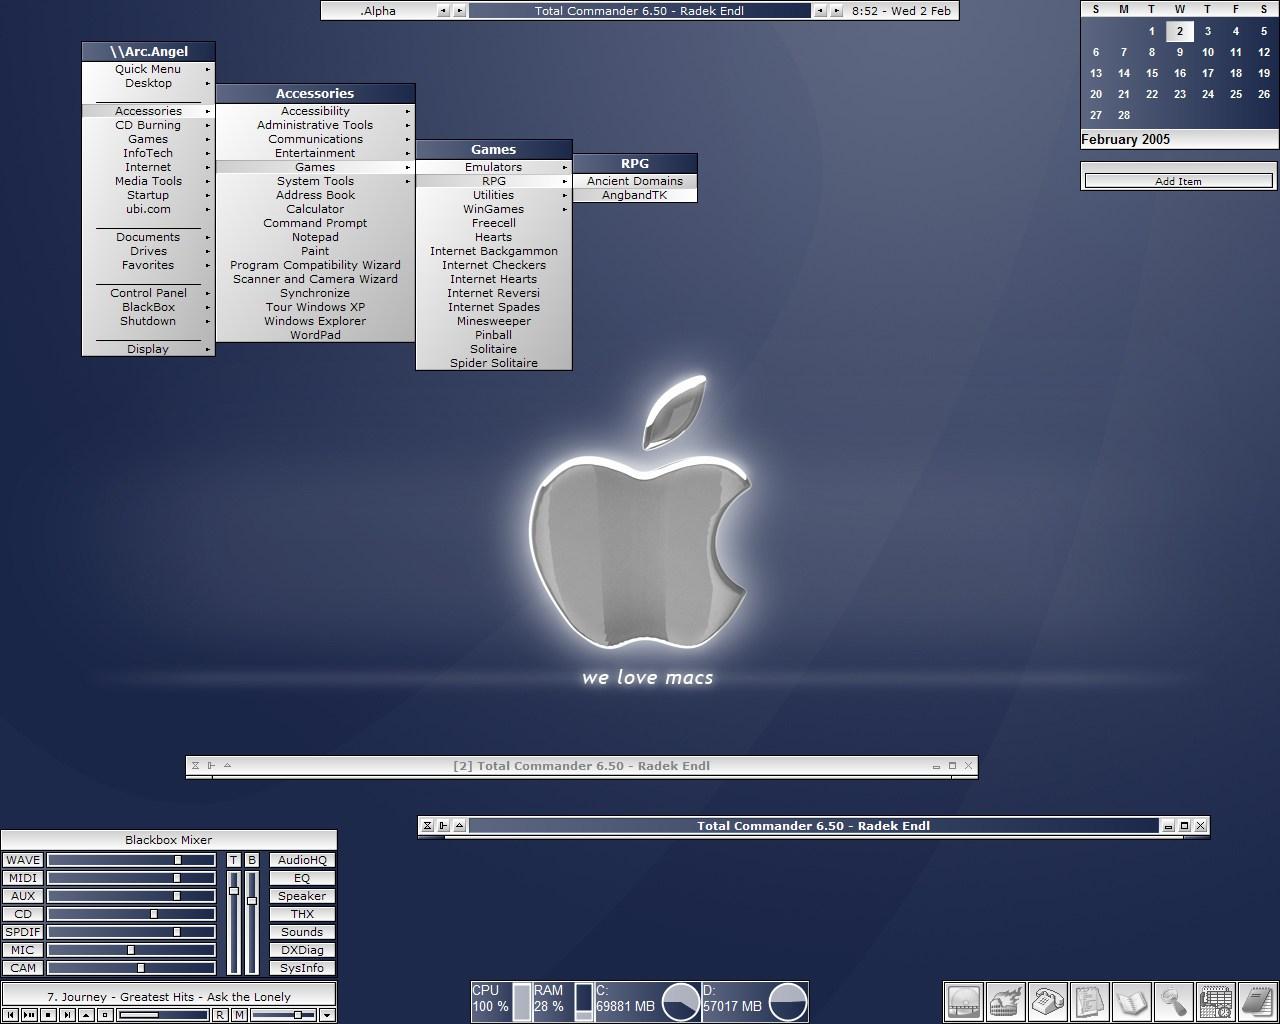Expand Control Panel submenu
The width and height of the screenshot is (1280, 1024).
(x=148, y=293)
